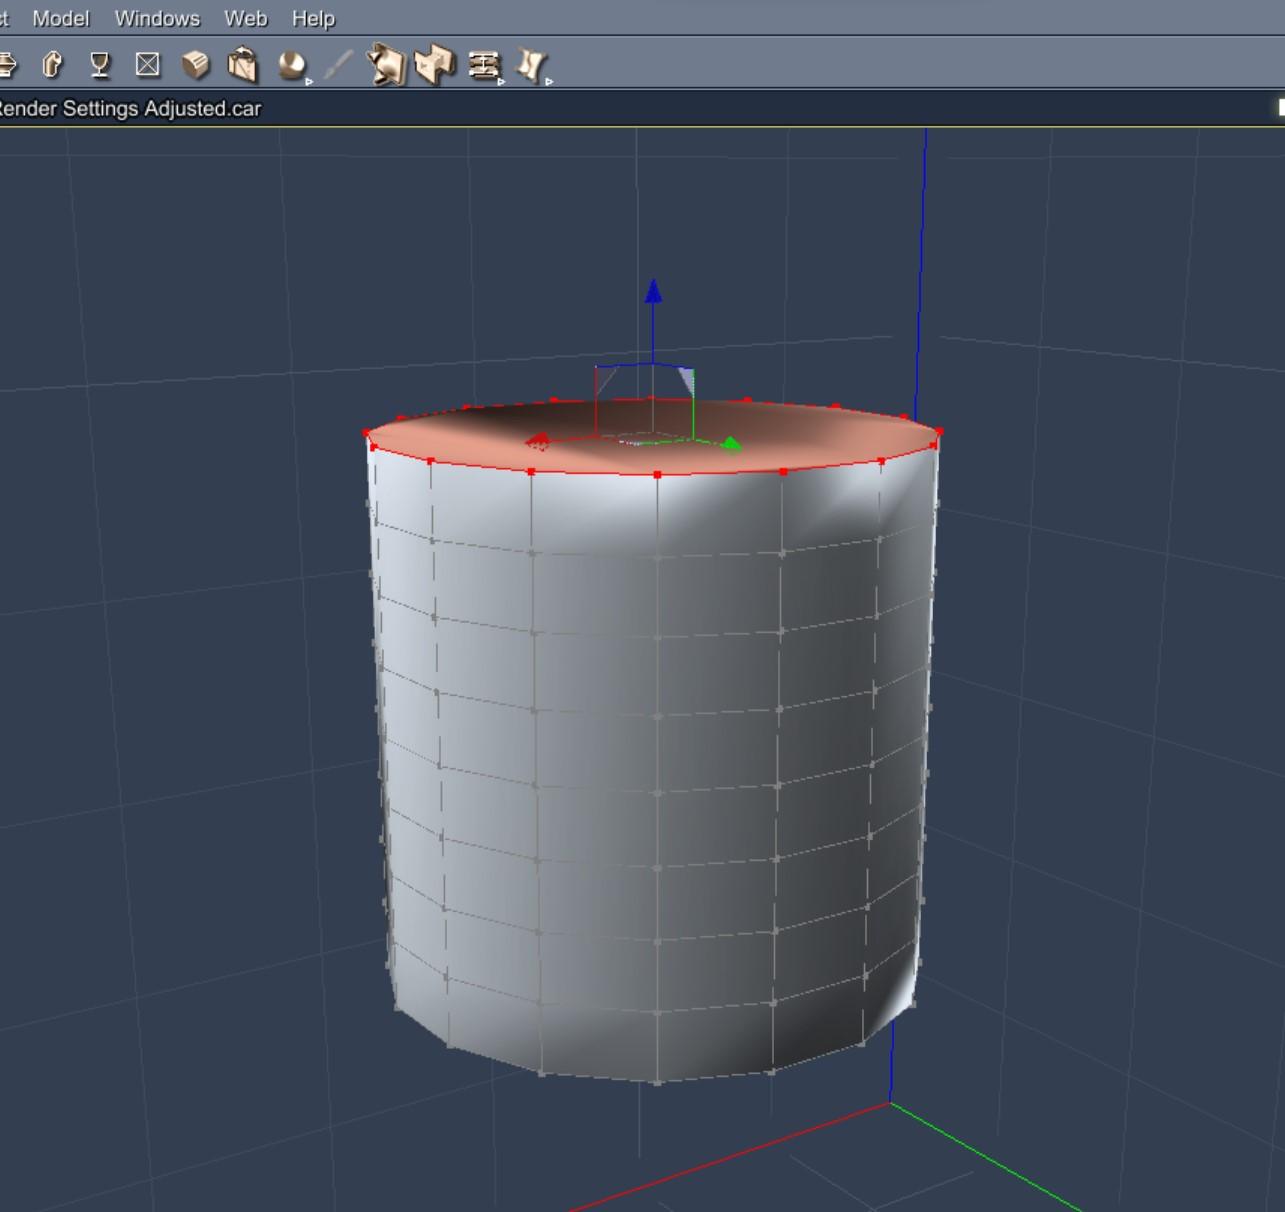Select the 'Render Settings Adjusted.car' document title
1285x1212 pixels.
pyautogui.click(x=130, y=108)
